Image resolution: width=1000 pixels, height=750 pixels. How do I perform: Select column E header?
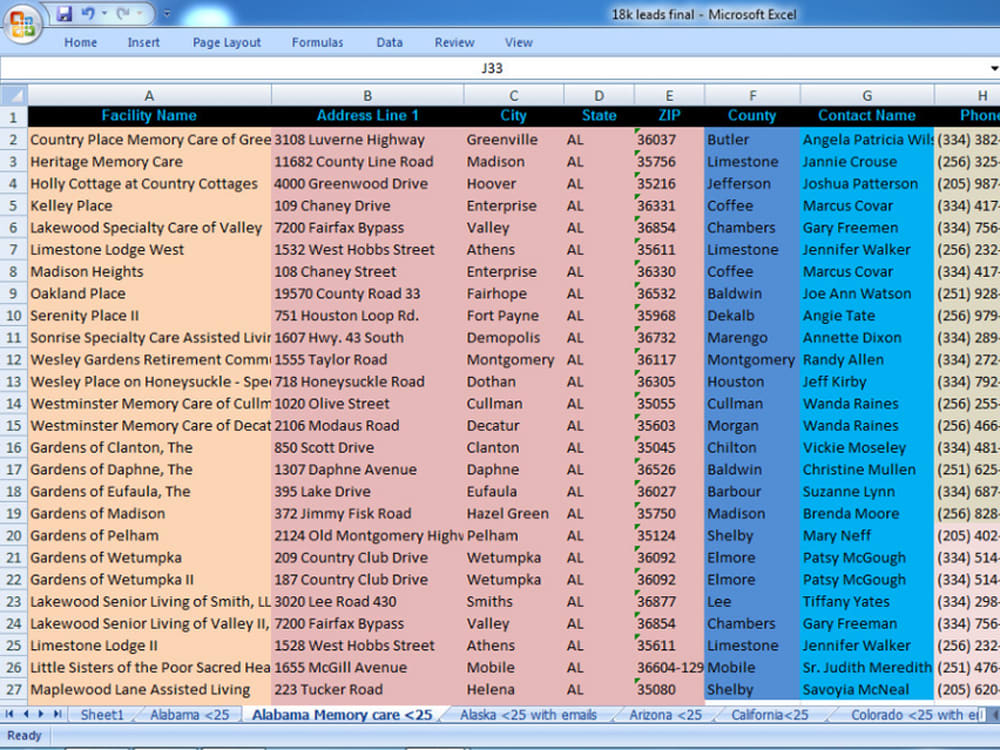click(x=669, y=96)
